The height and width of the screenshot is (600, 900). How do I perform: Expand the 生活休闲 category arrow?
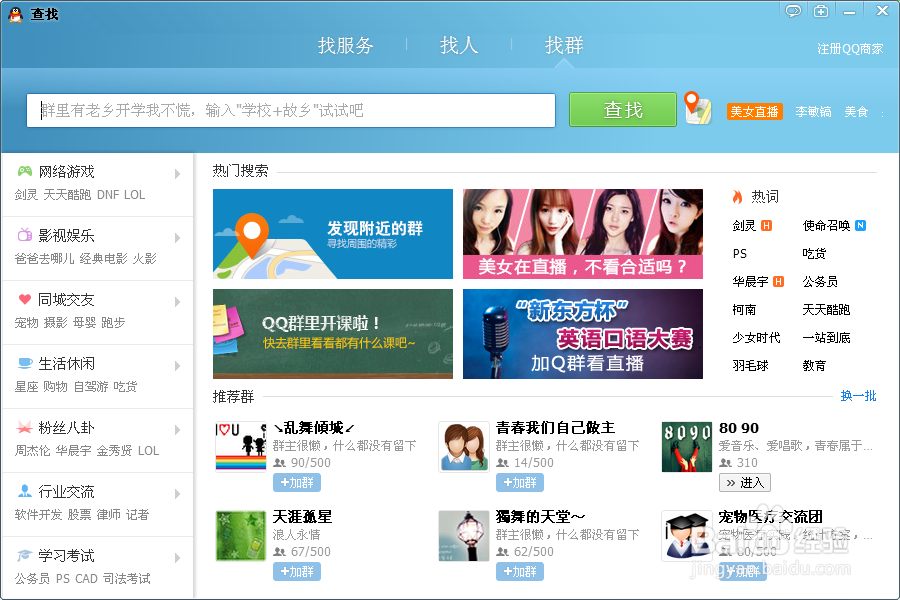177,366
